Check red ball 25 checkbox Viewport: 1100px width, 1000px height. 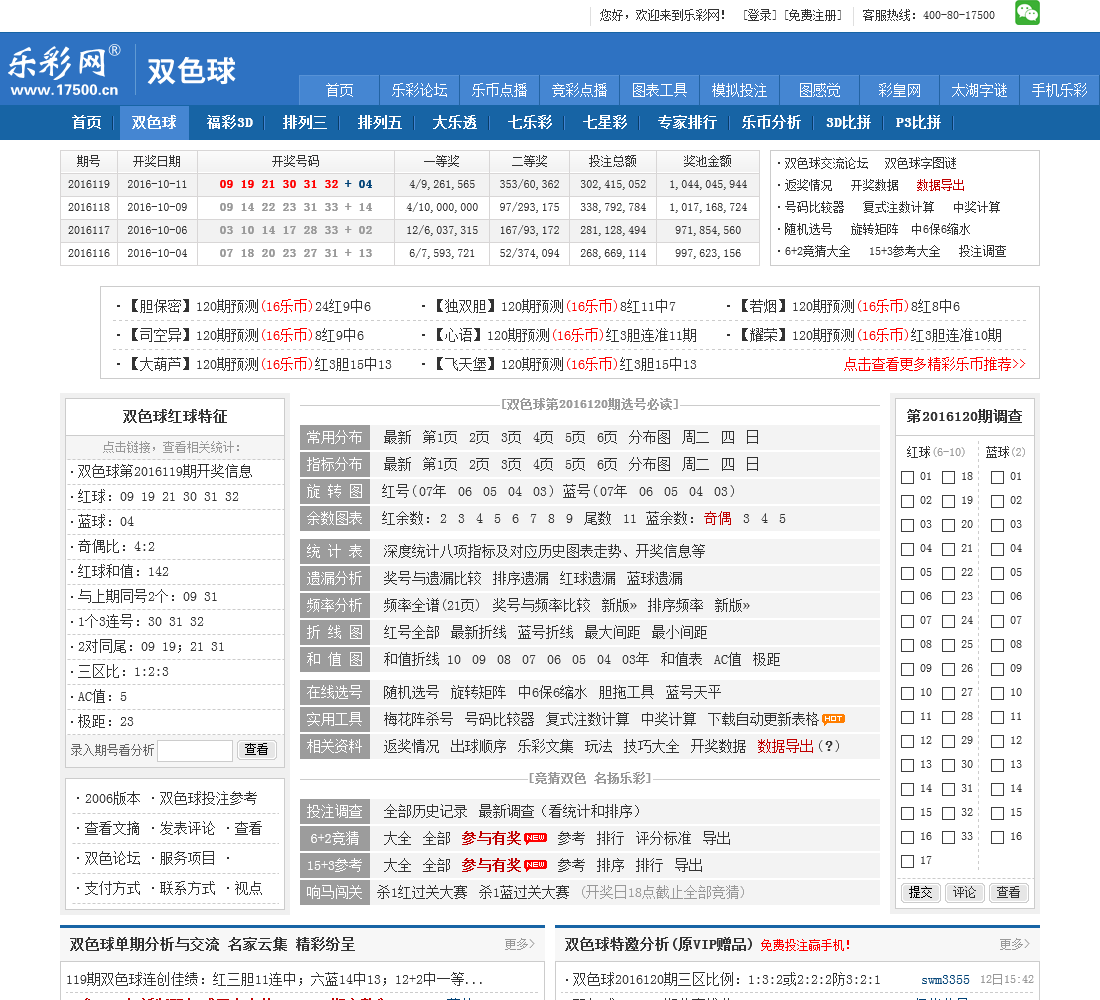pos(948,645)
